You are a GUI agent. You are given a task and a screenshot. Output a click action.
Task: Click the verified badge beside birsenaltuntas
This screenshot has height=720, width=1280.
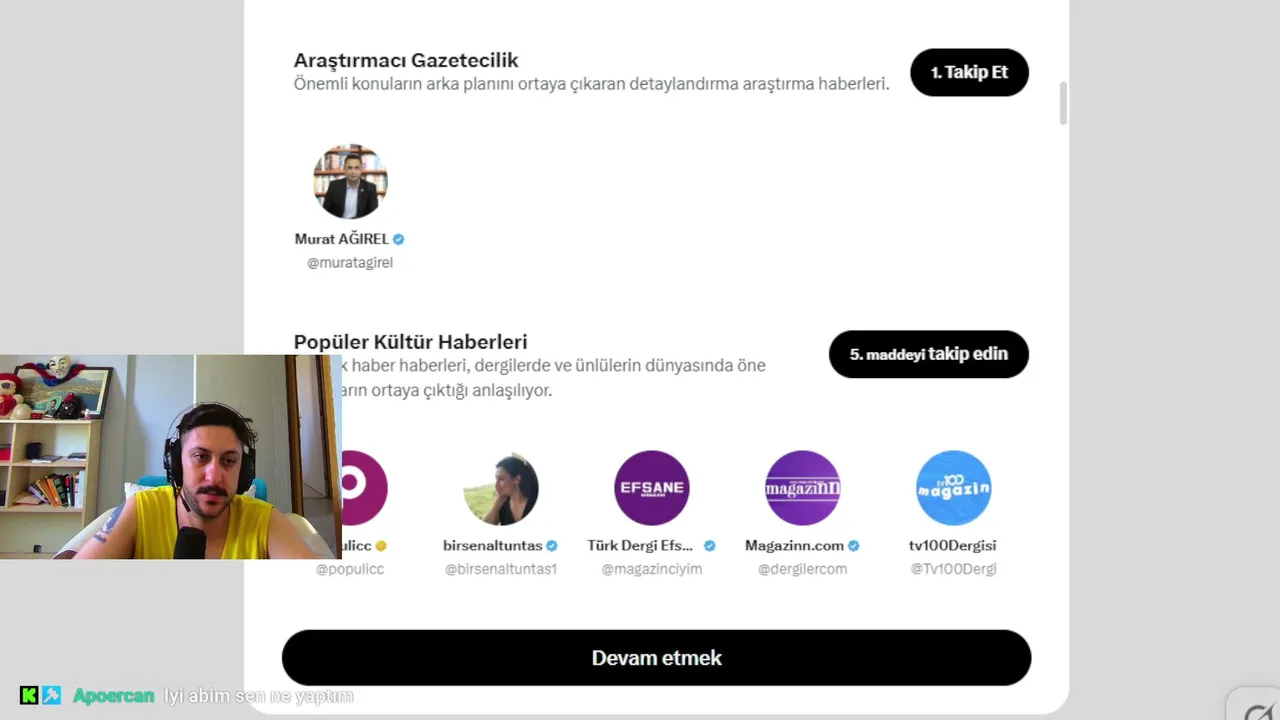click(x=552, y=546)
